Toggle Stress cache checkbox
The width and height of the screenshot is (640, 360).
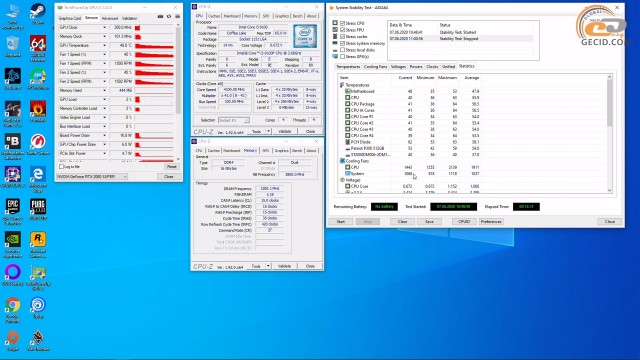pos(342,36)
